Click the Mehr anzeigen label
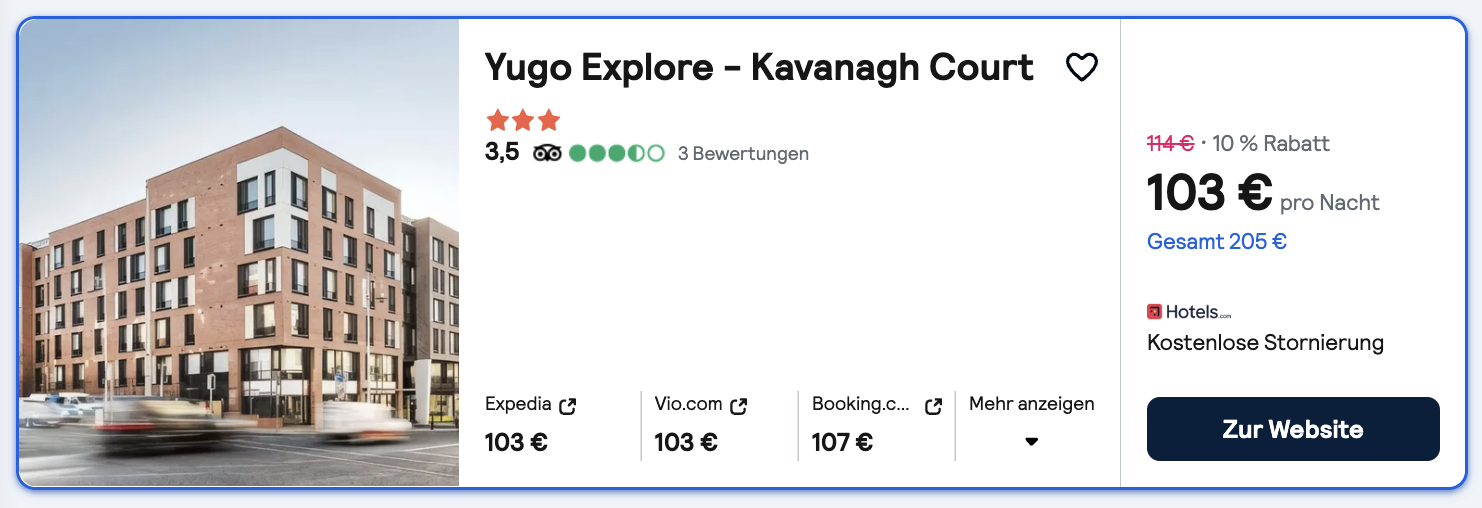Screen dimensions: 1482x508 point(1031,404)
